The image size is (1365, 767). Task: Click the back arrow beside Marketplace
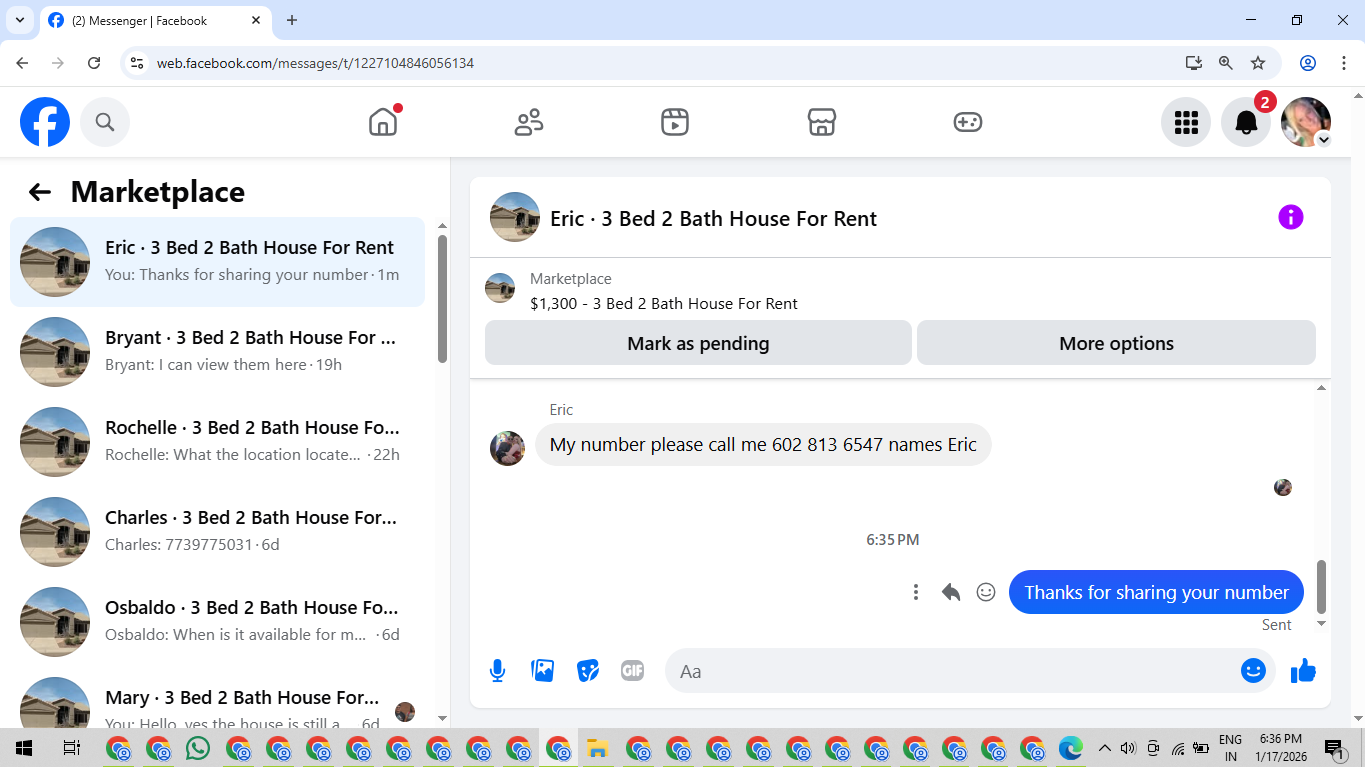pos(40,192)
